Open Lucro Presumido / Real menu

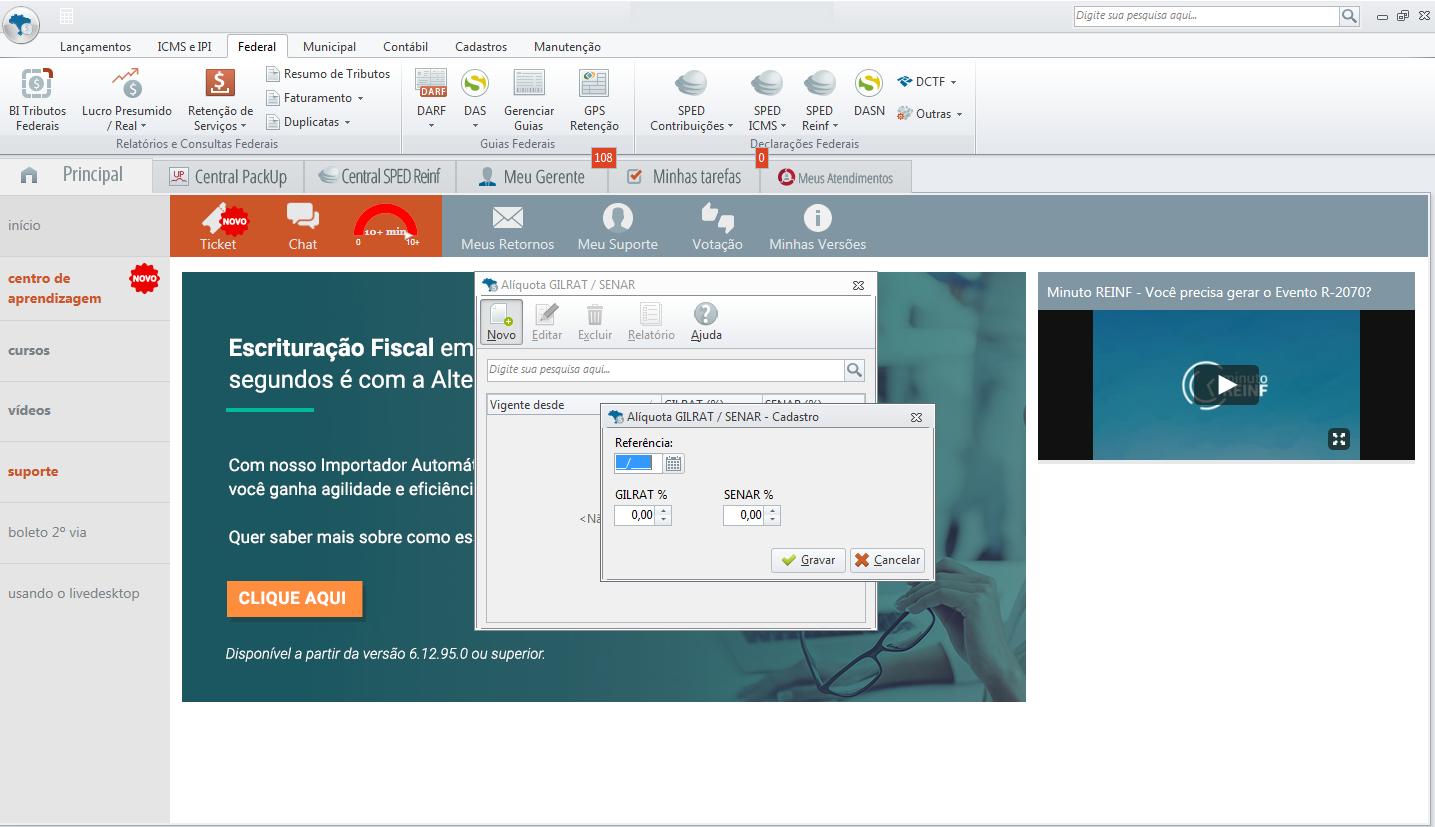tap(126, 100)
